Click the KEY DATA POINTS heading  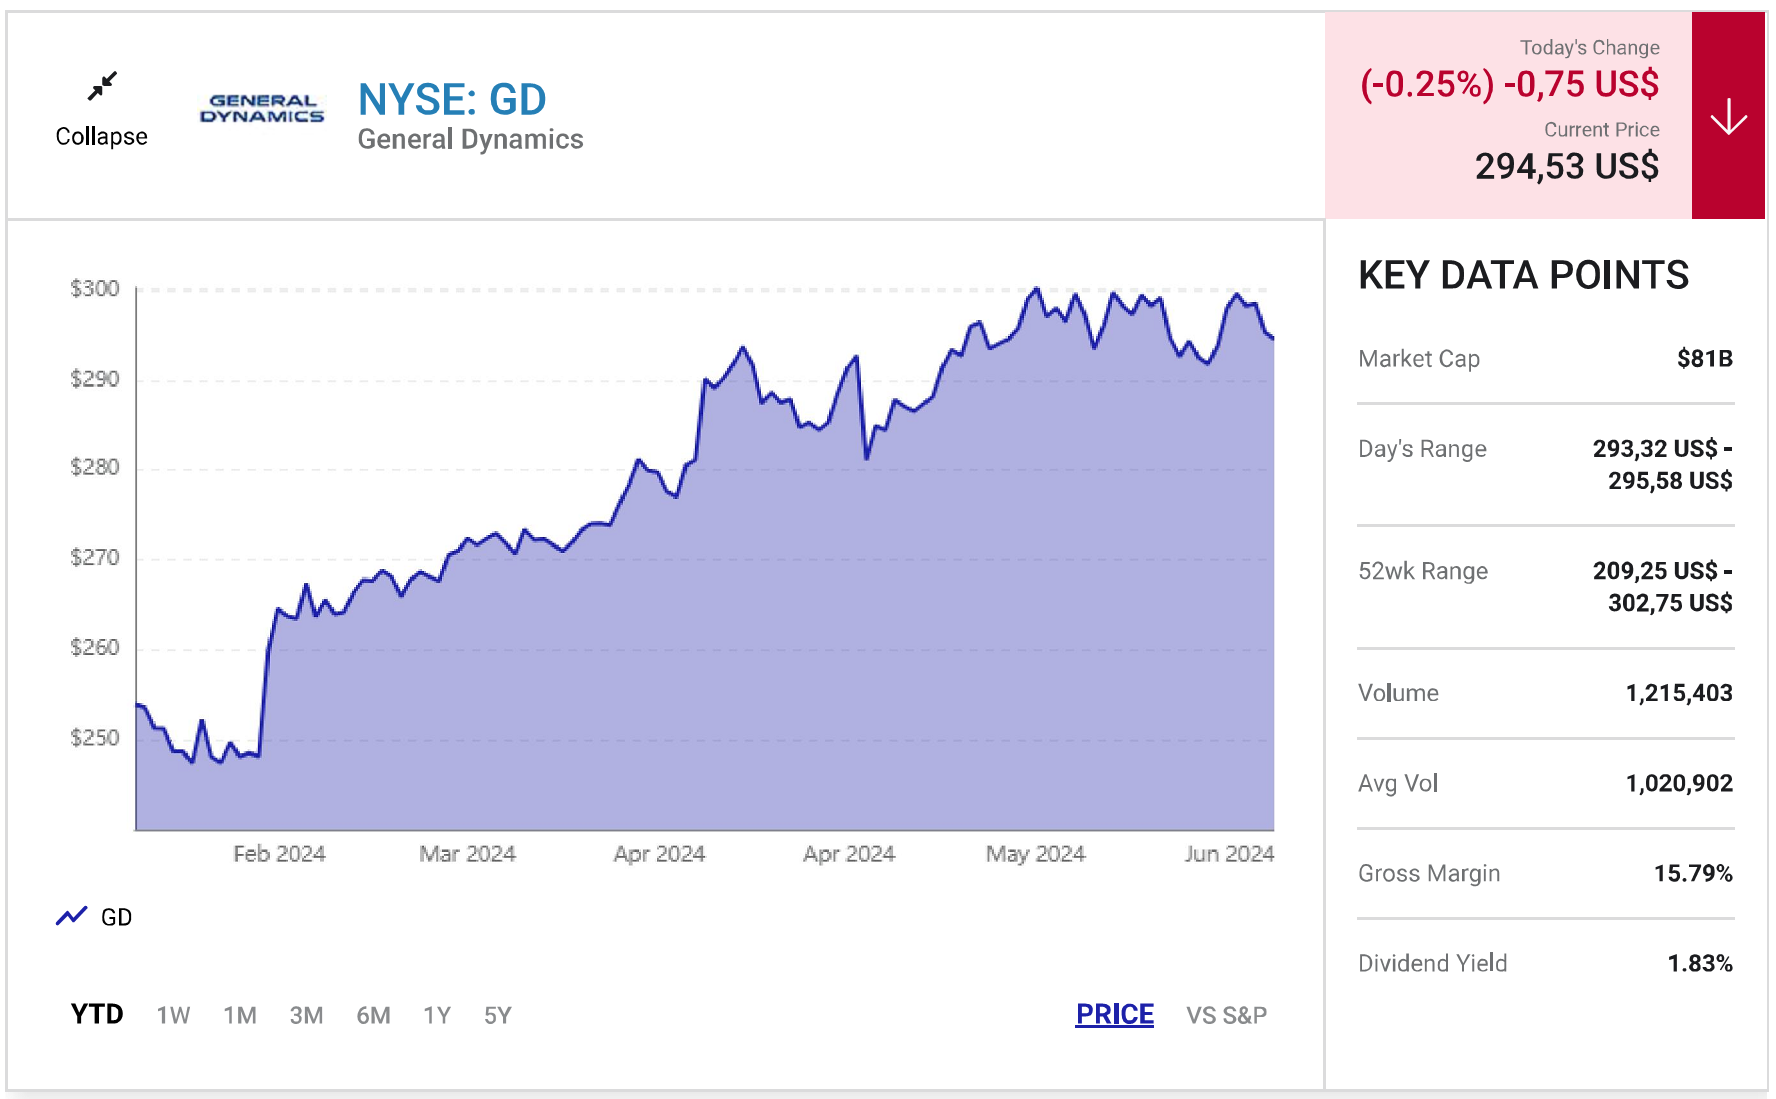[1523, 275]
